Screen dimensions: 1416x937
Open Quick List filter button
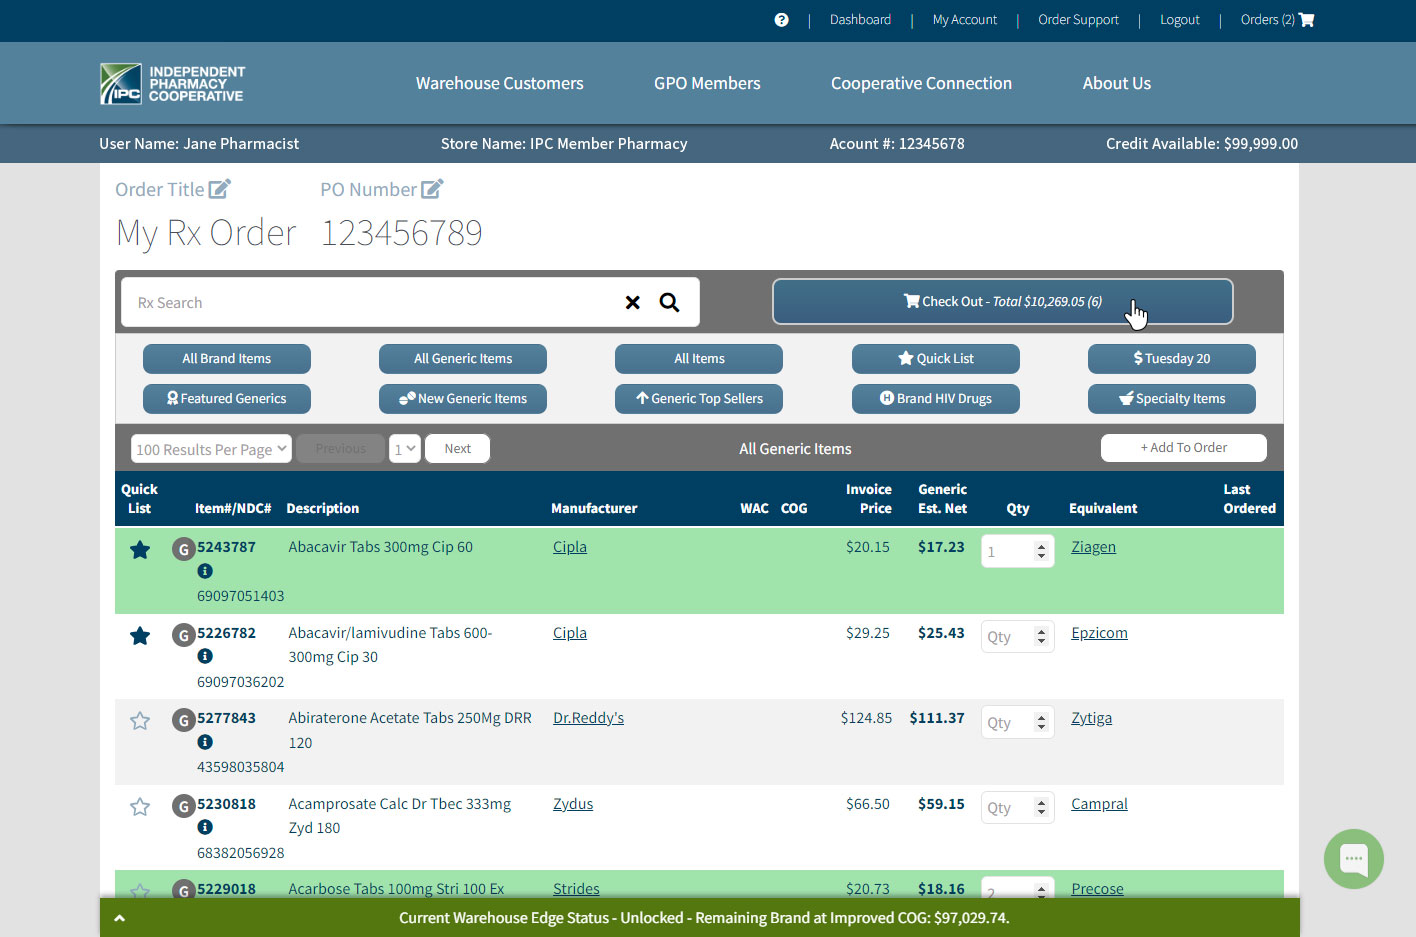point(936,358)
